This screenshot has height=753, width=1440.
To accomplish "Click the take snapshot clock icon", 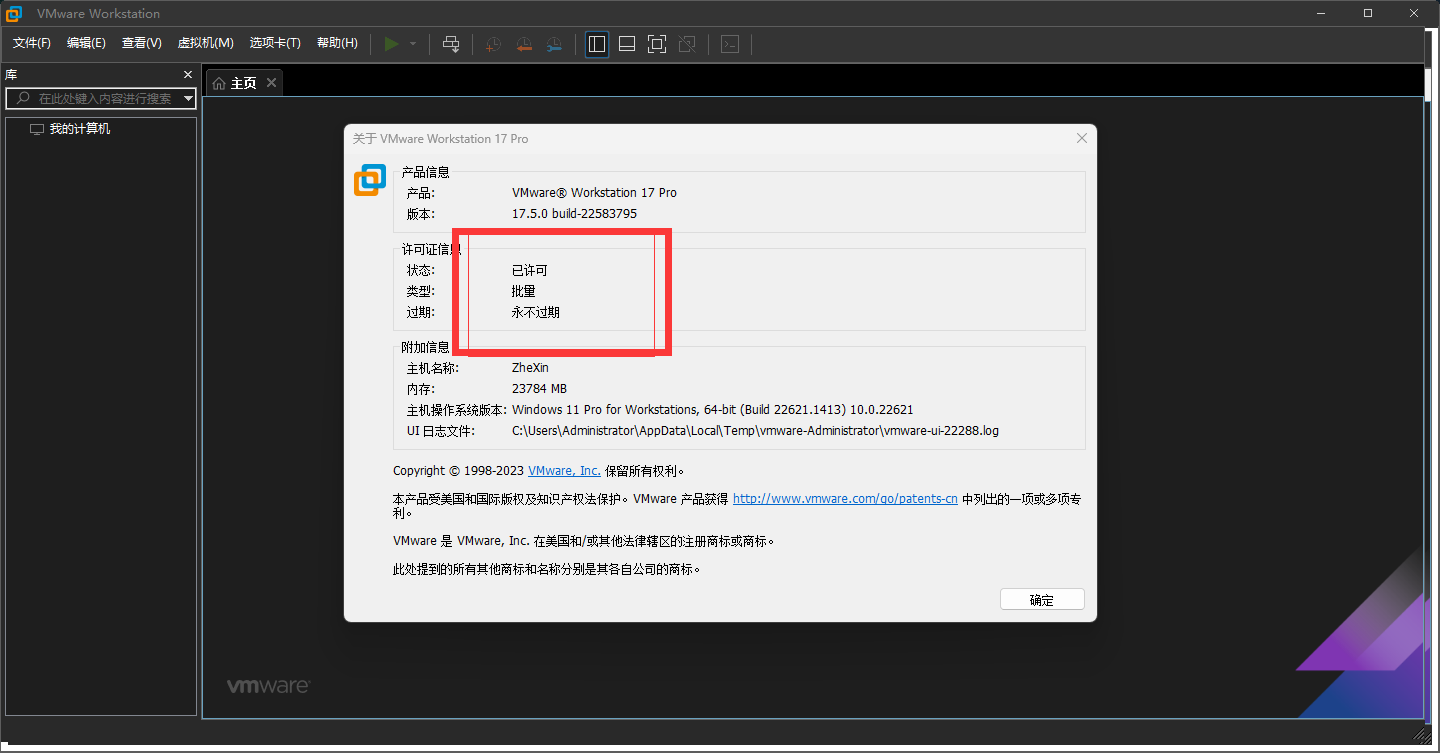I will click(493, 44).
